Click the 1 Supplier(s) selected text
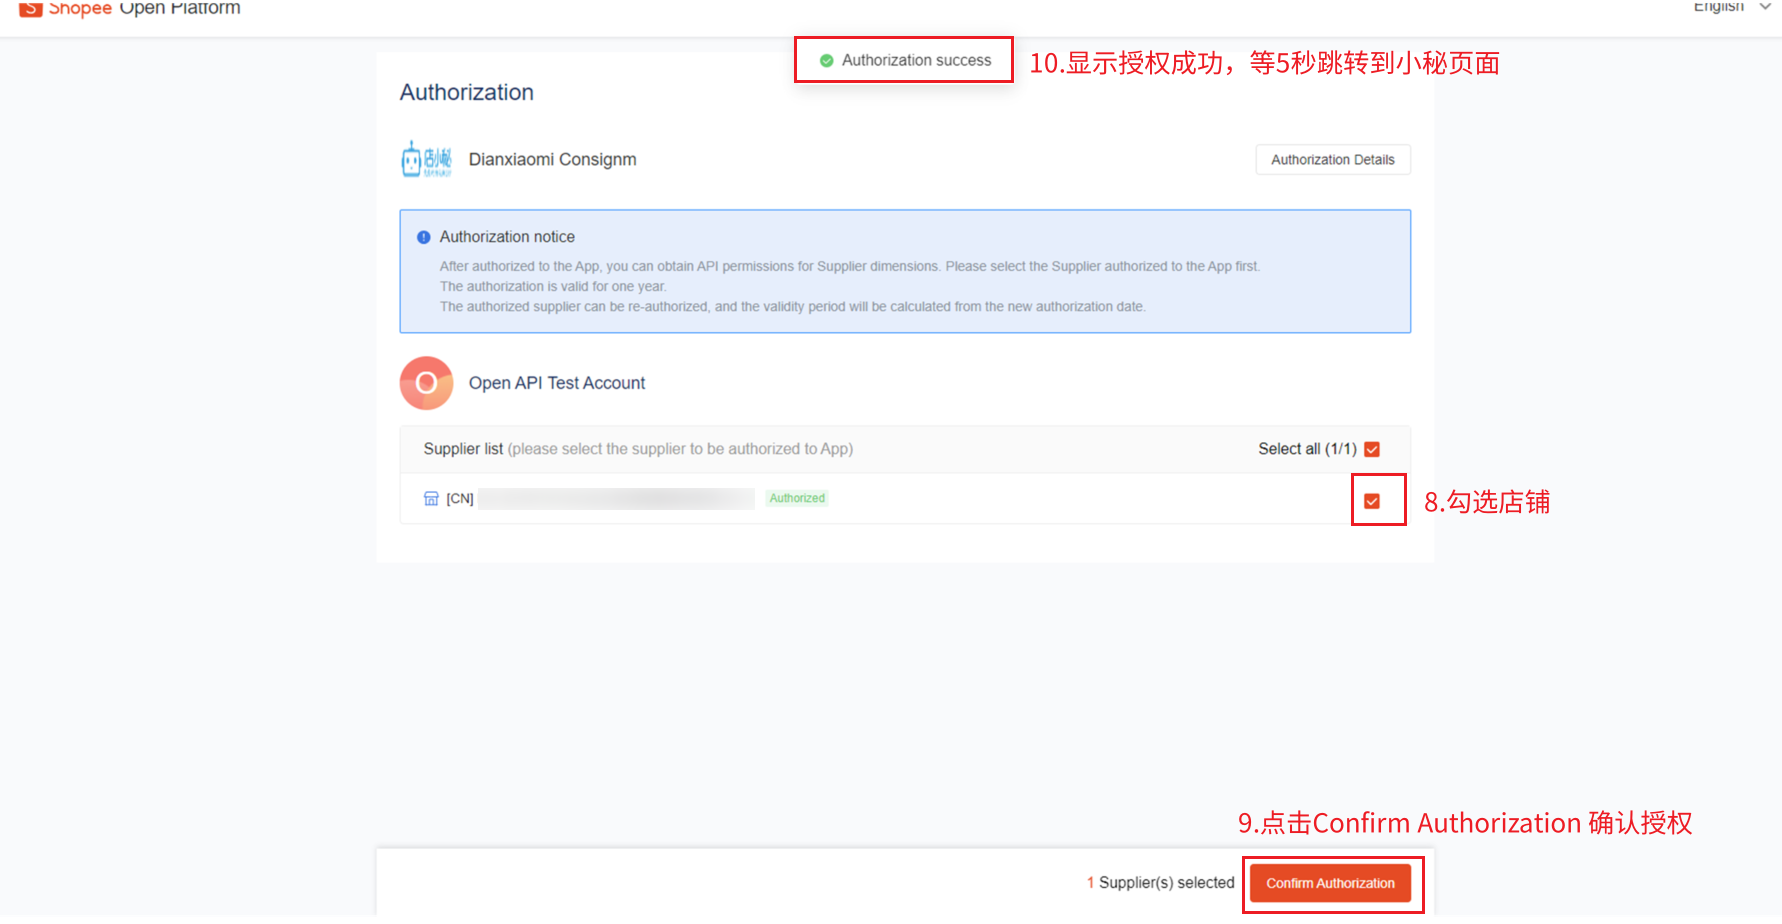This screenshot has height=924, width=1782. coord(1161,883)
